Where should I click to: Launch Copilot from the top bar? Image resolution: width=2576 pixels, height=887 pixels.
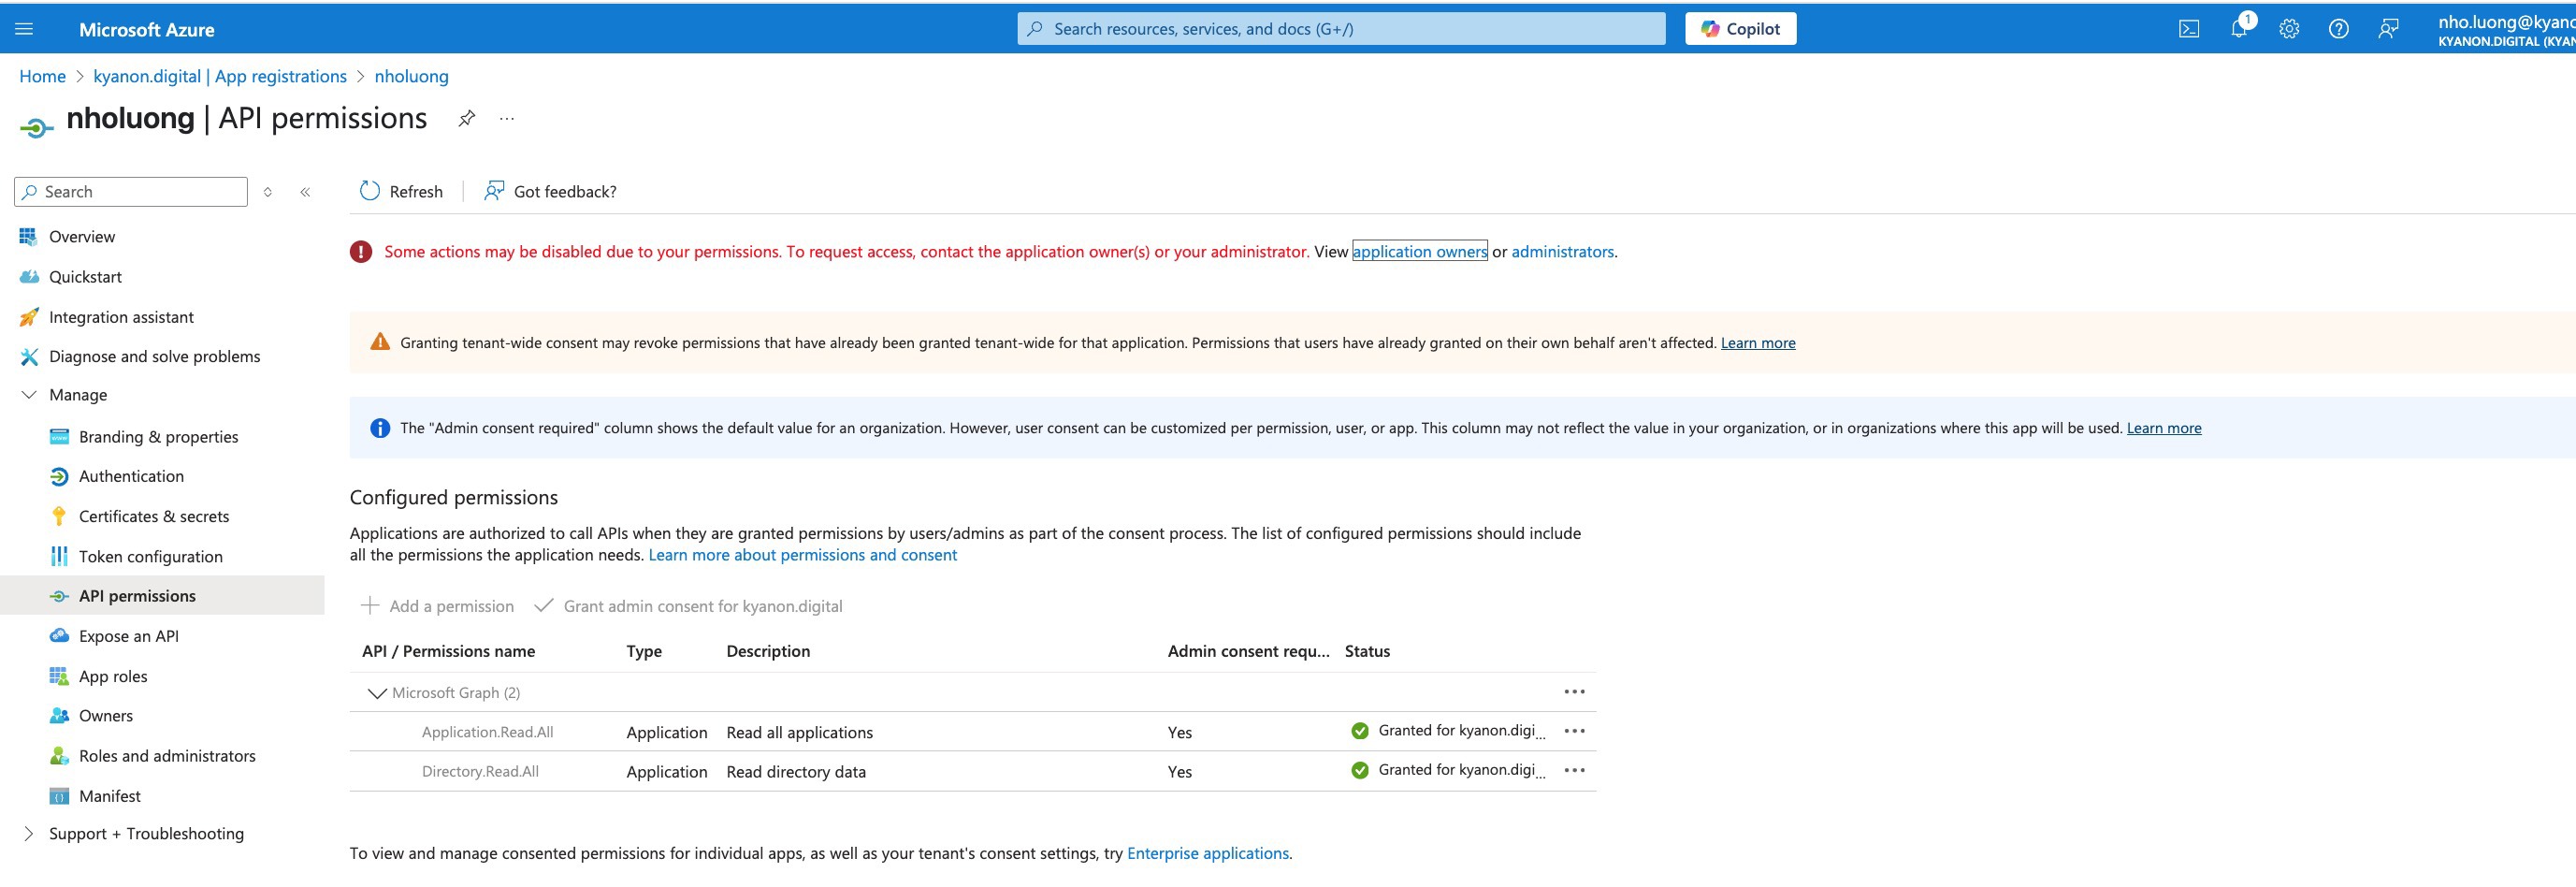pyautogui.click(x=1740, y=29)
